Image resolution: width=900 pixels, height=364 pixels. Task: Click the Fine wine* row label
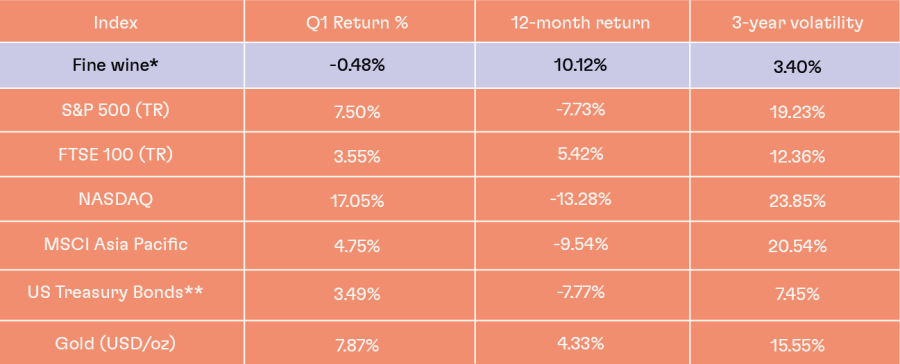tap(115, 65)
